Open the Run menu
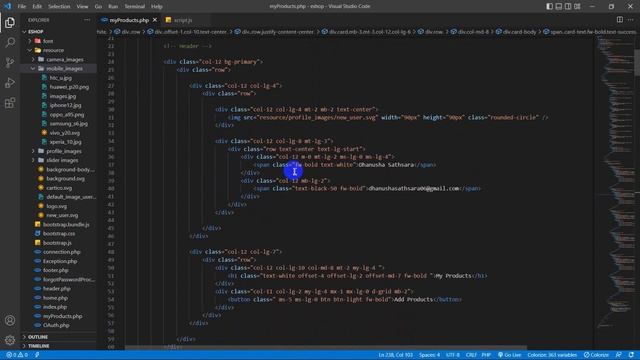640x360 pixels. click(x=113, y=7)
